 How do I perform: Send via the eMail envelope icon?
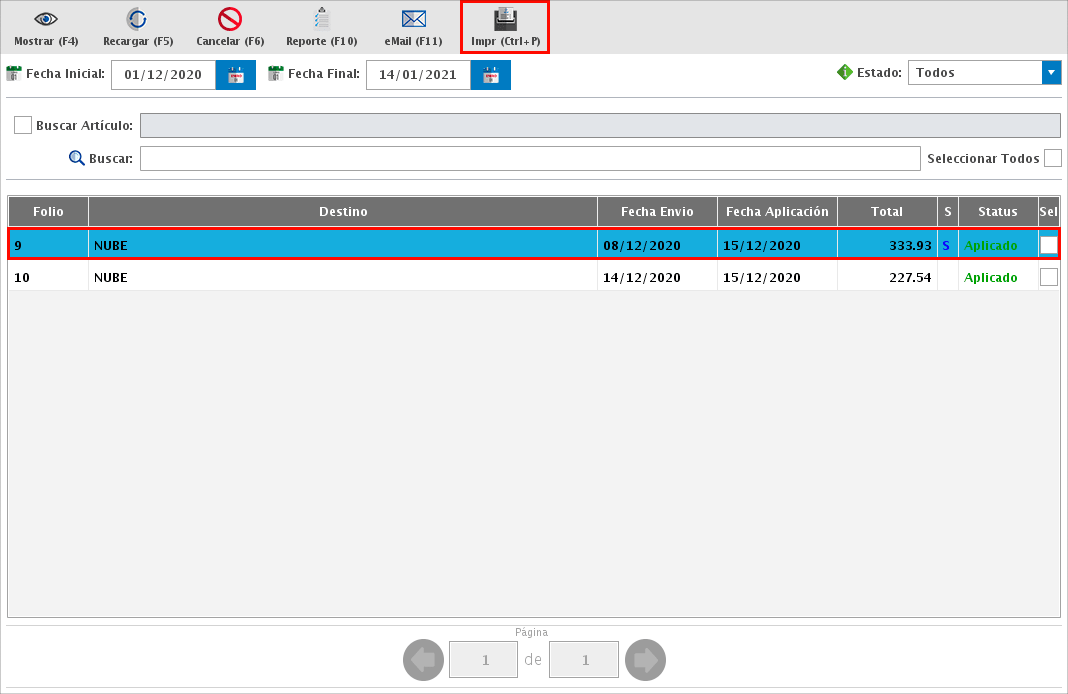pyautogui.click(x=413, y=19)
